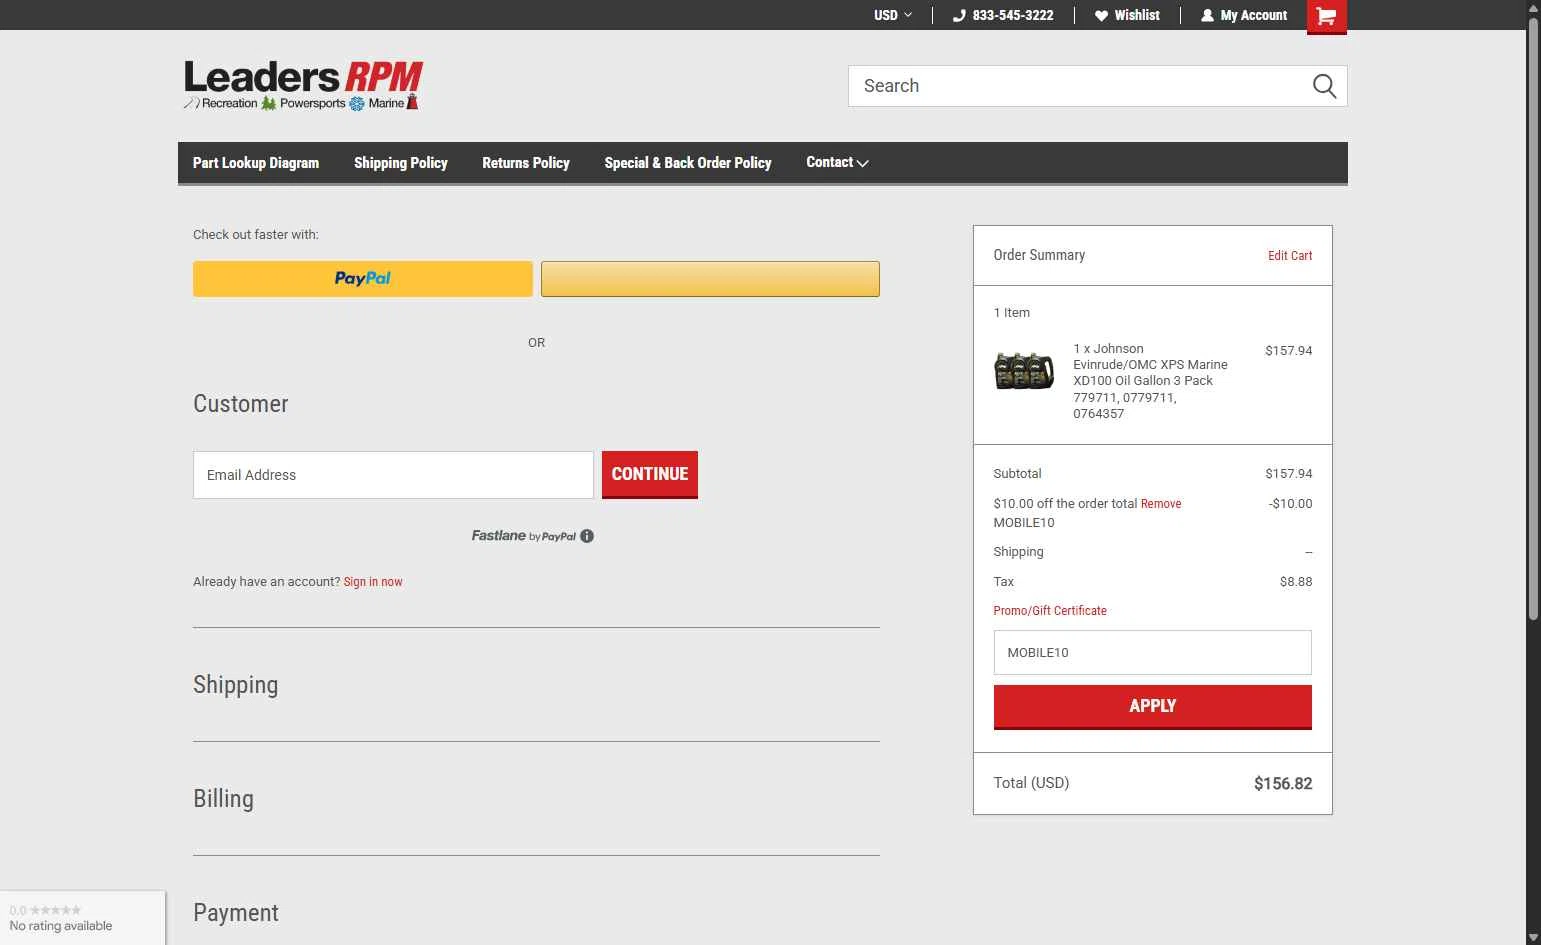Open the shopping cart icon

pos(1326,16)
